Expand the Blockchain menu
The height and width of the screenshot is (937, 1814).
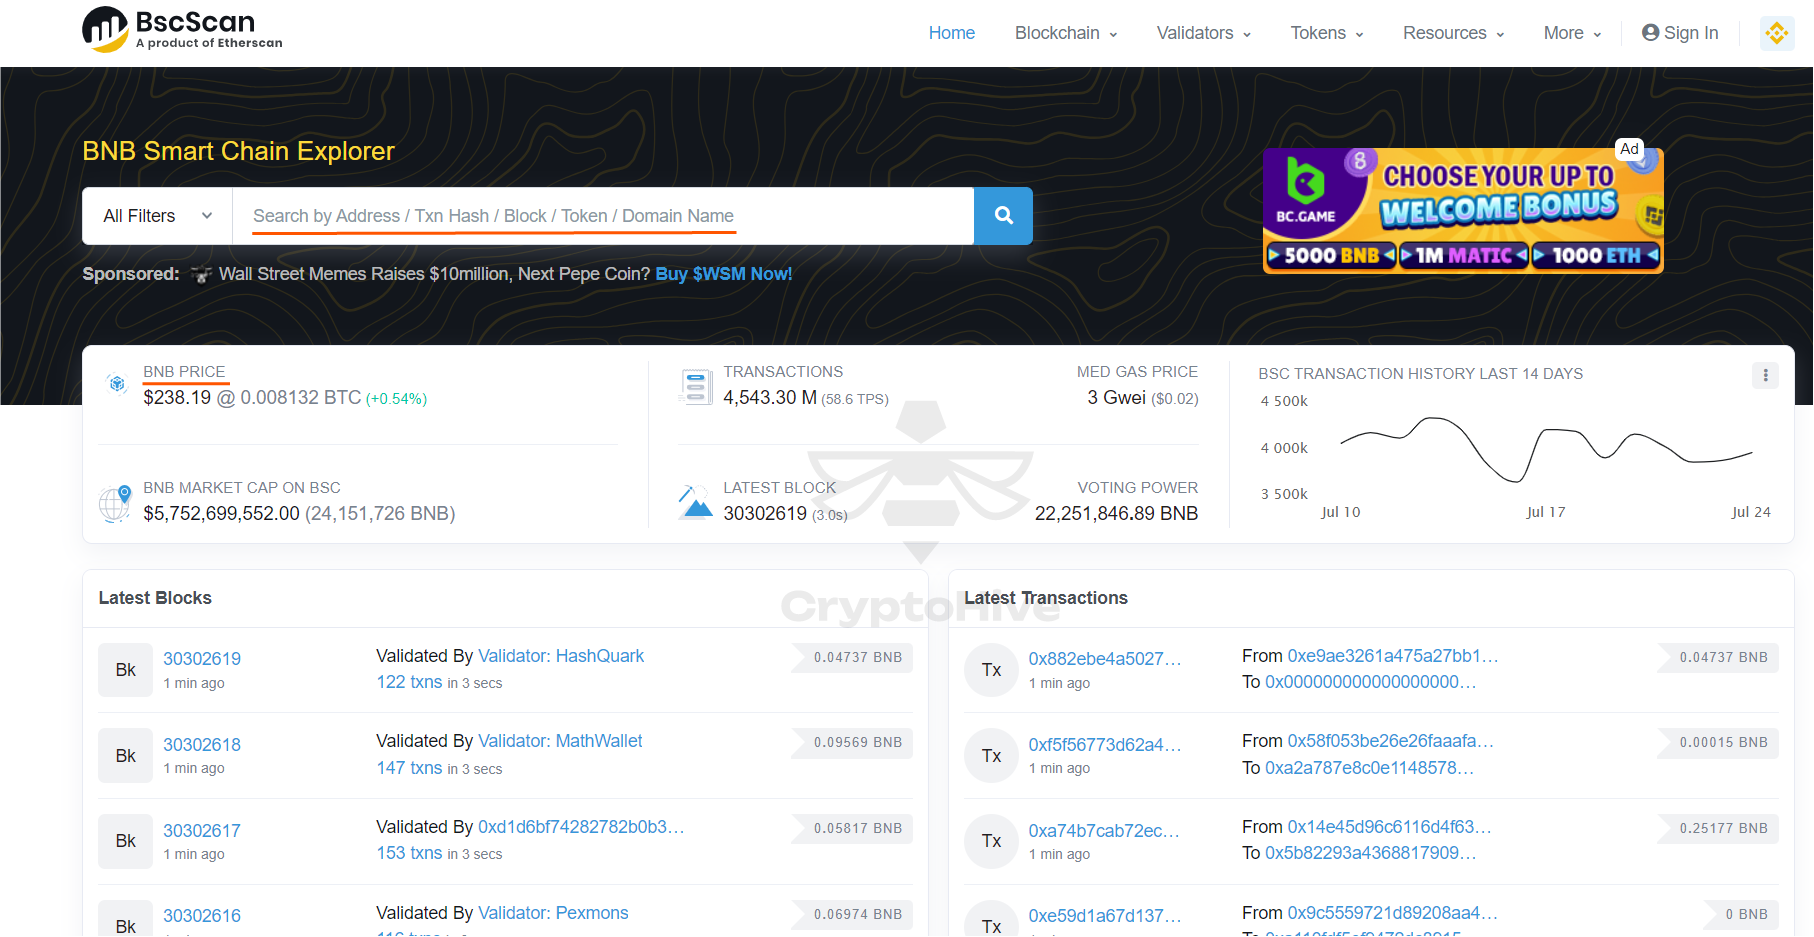[x=1066, y=33]
